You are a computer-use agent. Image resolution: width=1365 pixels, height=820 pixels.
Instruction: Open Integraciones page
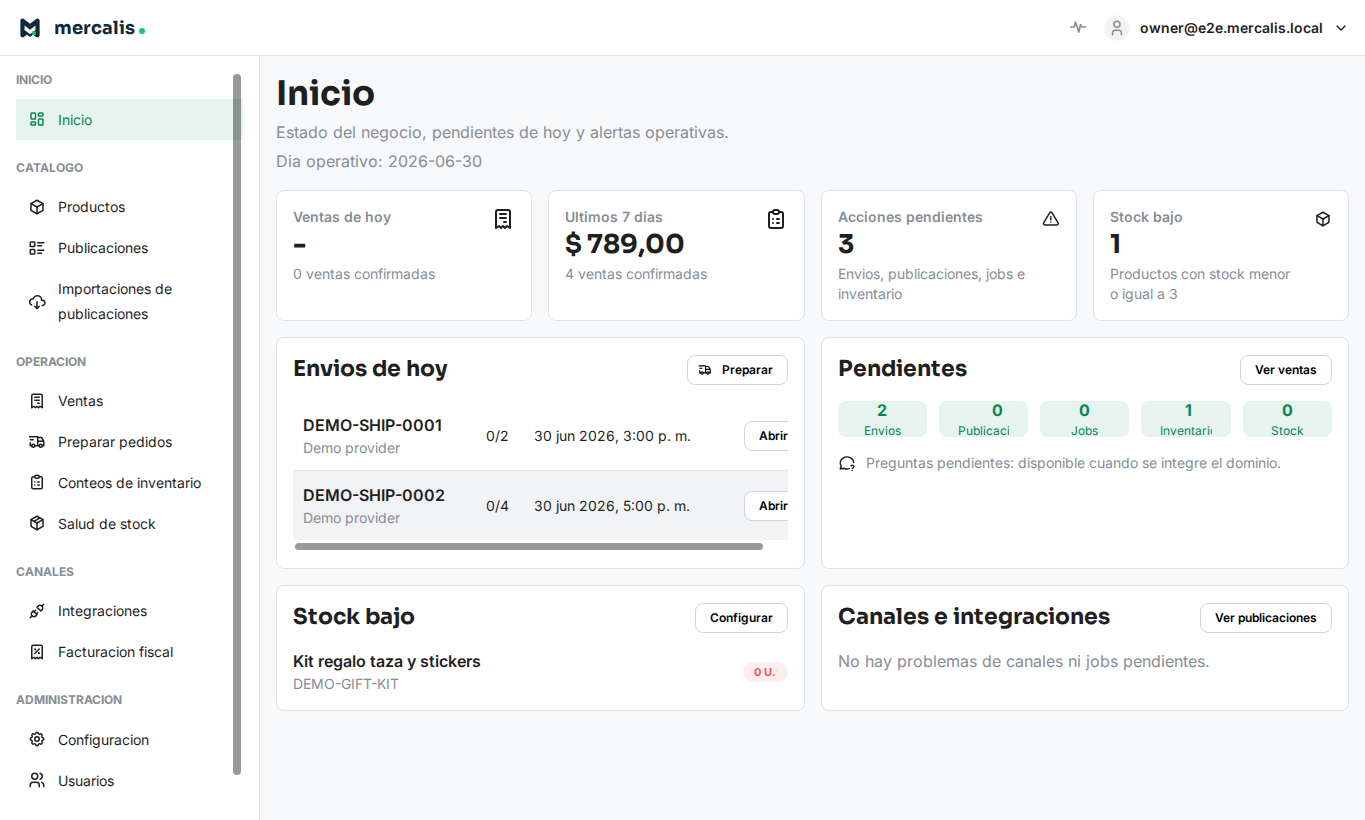click(x=129, y=611)
